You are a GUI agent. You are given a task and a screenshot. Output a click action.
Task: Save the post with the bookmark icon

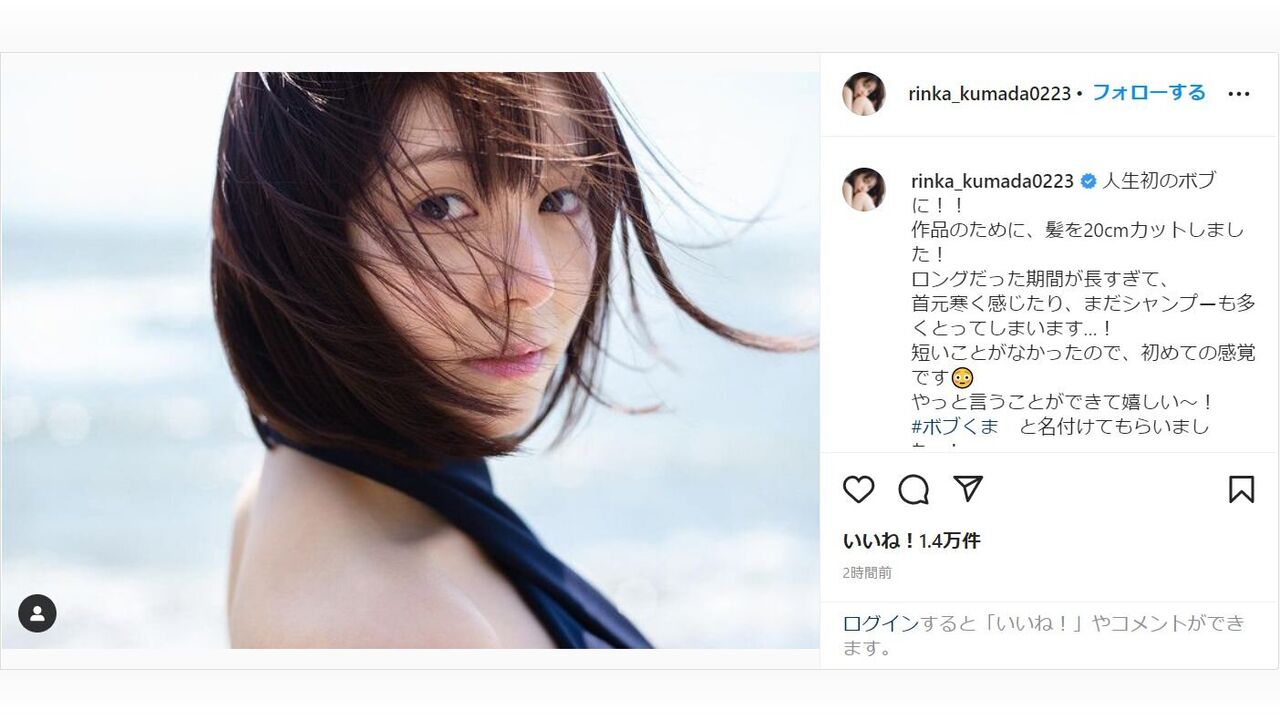click(1241, 489)
